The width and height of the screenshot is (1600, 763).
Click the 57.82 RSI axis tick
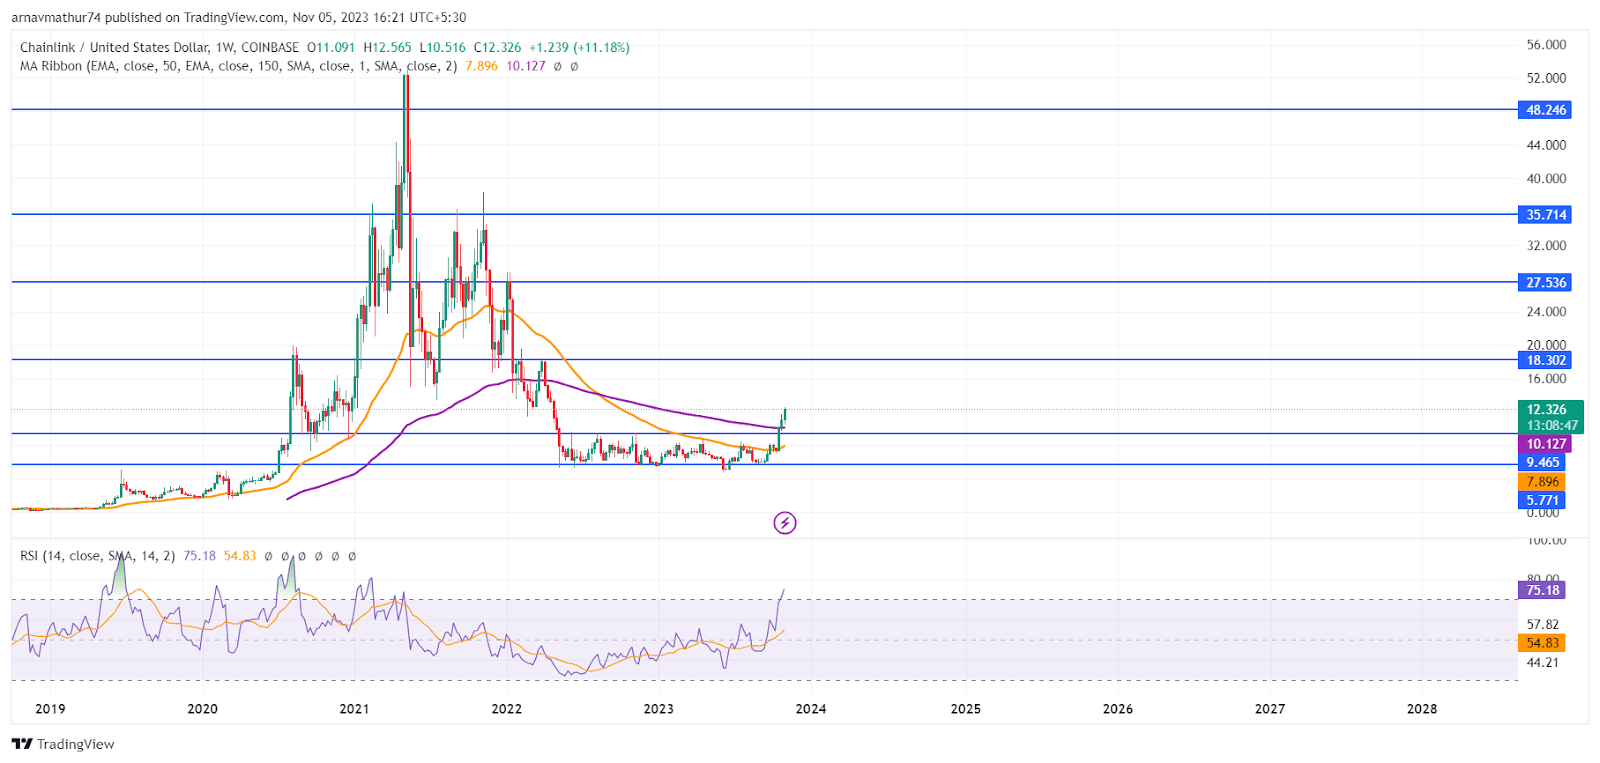tap(1543, 625)
